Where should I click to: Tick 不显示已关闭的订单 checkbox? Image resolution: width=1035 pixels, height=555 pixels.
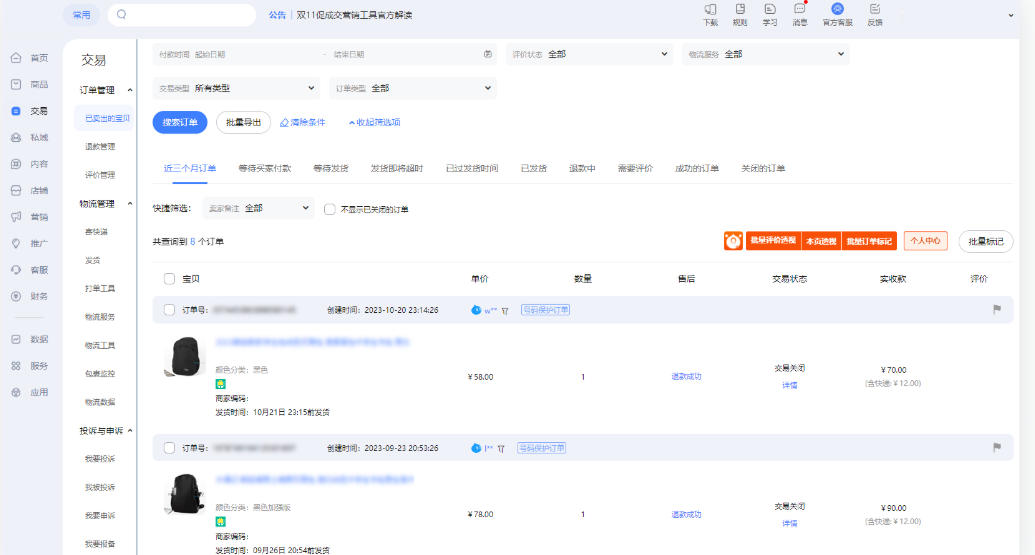331,209
